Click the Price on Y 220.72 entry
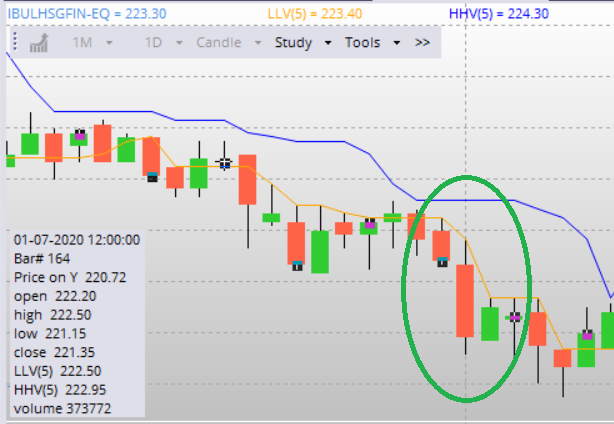 click(70, 277)
